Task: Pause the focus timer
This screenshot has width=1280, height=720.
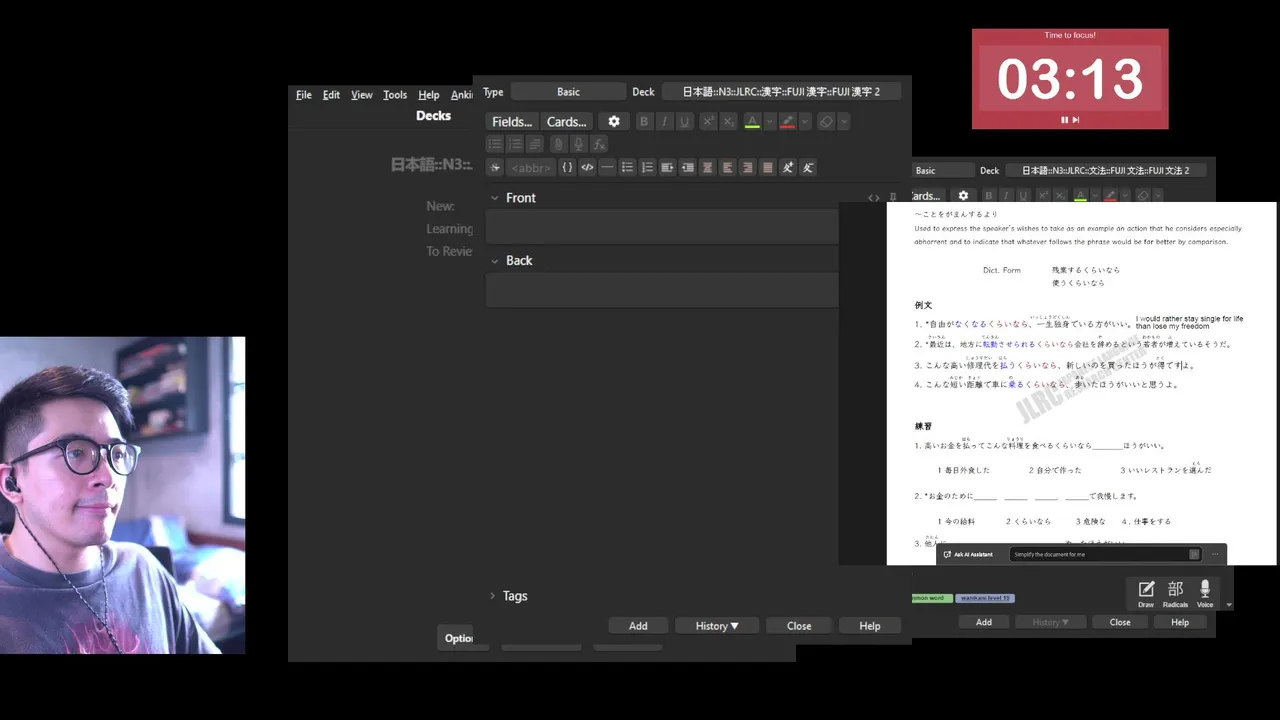Action: pos(1065,119)
